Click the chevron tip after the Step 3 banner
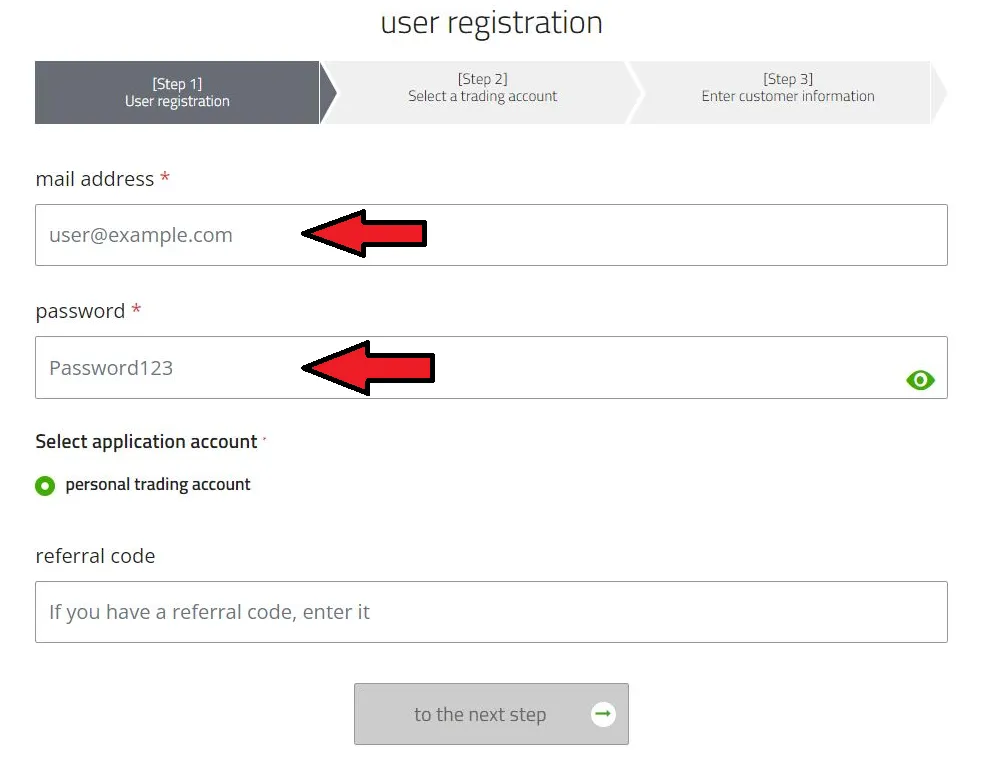Image resolution: width=1008 pixels, height=781 pixels. [x=939, y=93]
